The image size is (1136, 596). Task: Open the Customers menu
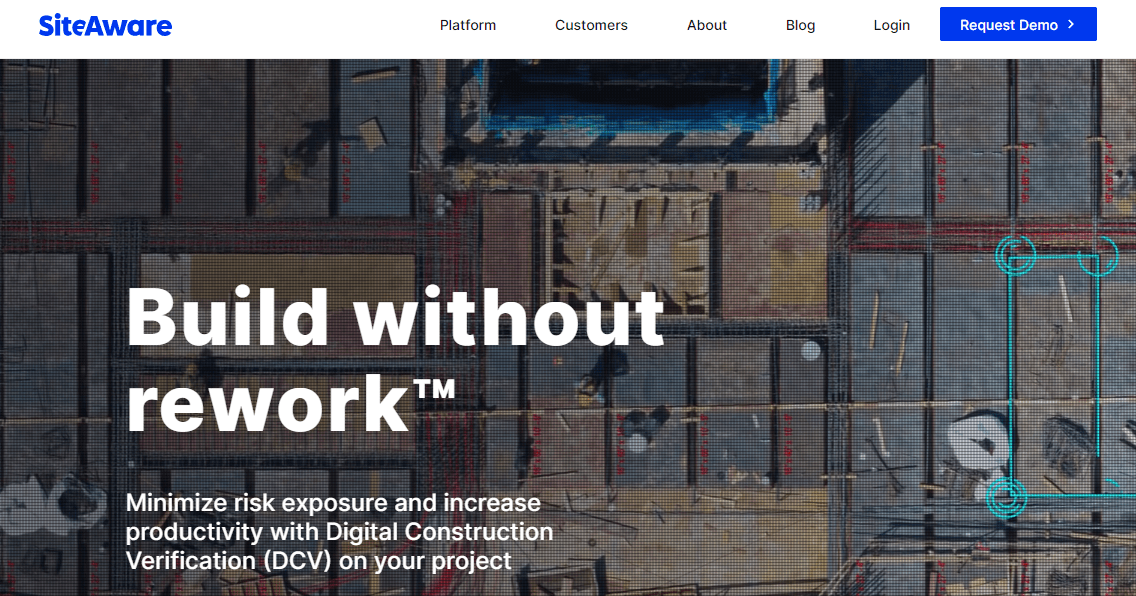[591, 25]
